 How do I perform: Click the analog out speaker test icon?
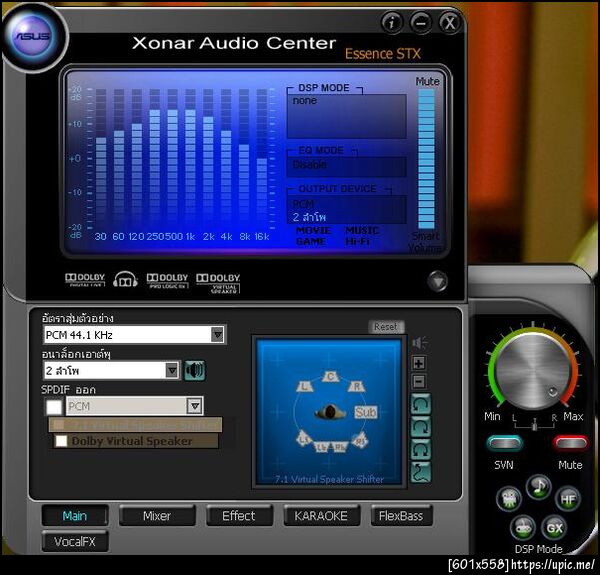[x=195, y=370]
